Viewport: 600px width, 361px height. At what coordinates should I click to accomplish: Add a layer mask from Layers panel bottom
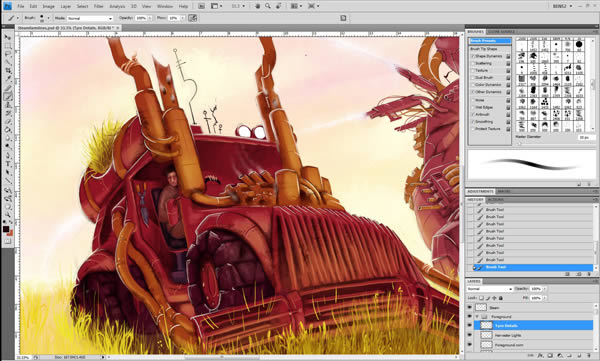[550, 356]
